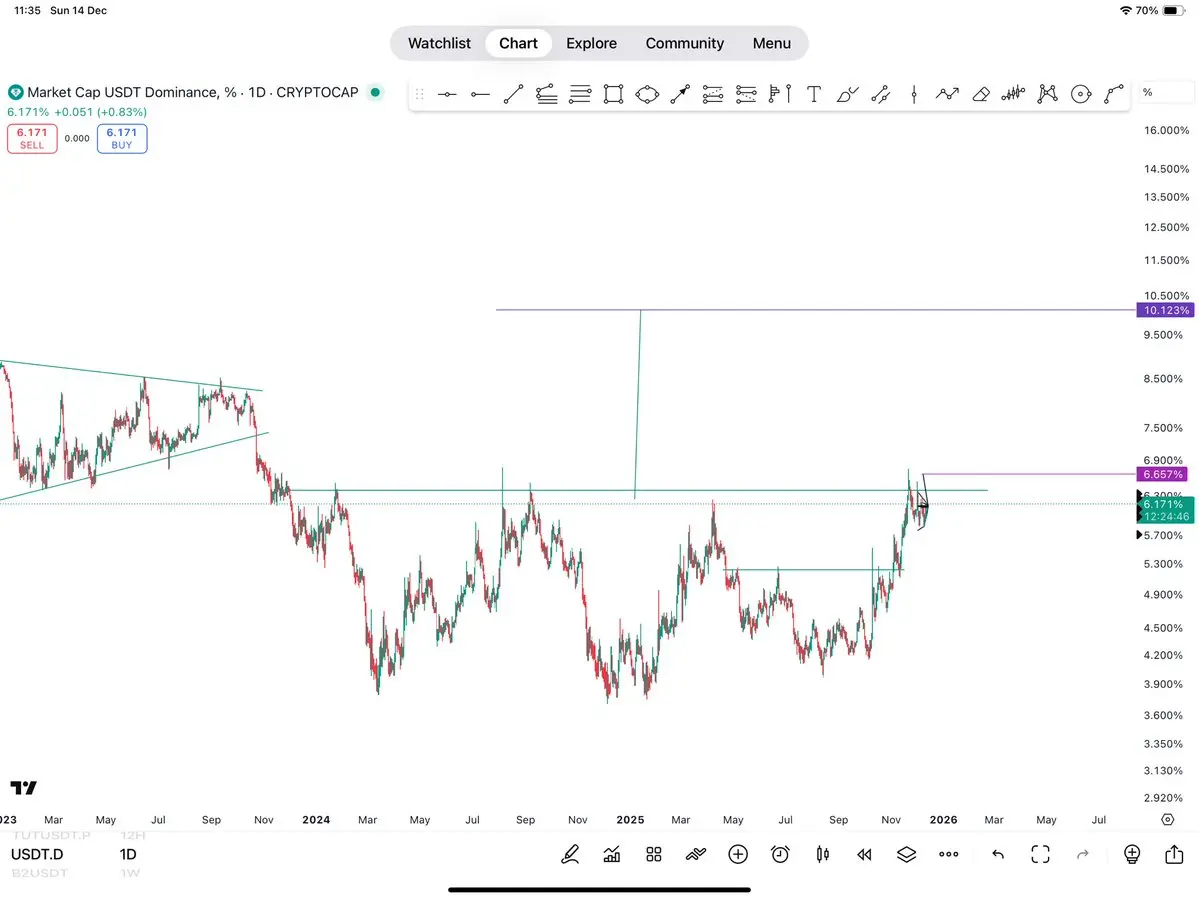Viewport: 1199px width, 899px height.
Task: Open the USDT.D symbol selector
Action: pos(37,855)
